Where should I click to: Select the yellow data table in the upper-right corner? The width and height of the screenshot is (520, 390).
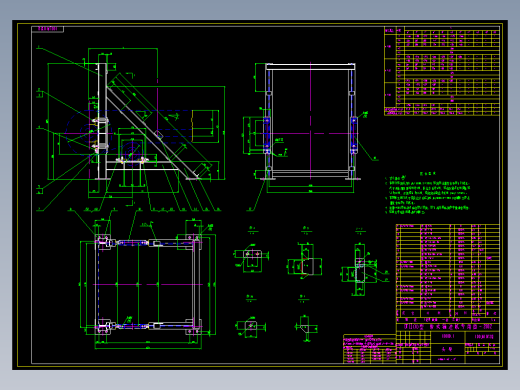coord(442,71)
